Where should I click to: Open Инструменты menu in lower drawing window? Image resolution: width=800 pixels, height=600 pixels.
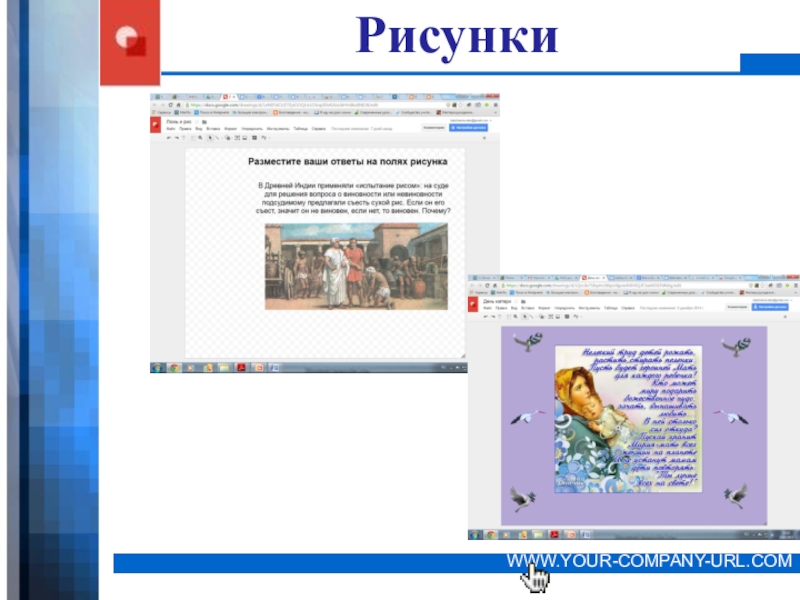[x=589, y=308]
